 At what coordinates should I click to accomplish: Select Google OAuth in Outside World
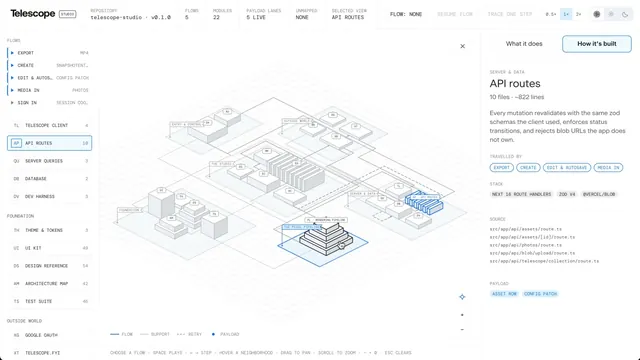tap(49, 335)
